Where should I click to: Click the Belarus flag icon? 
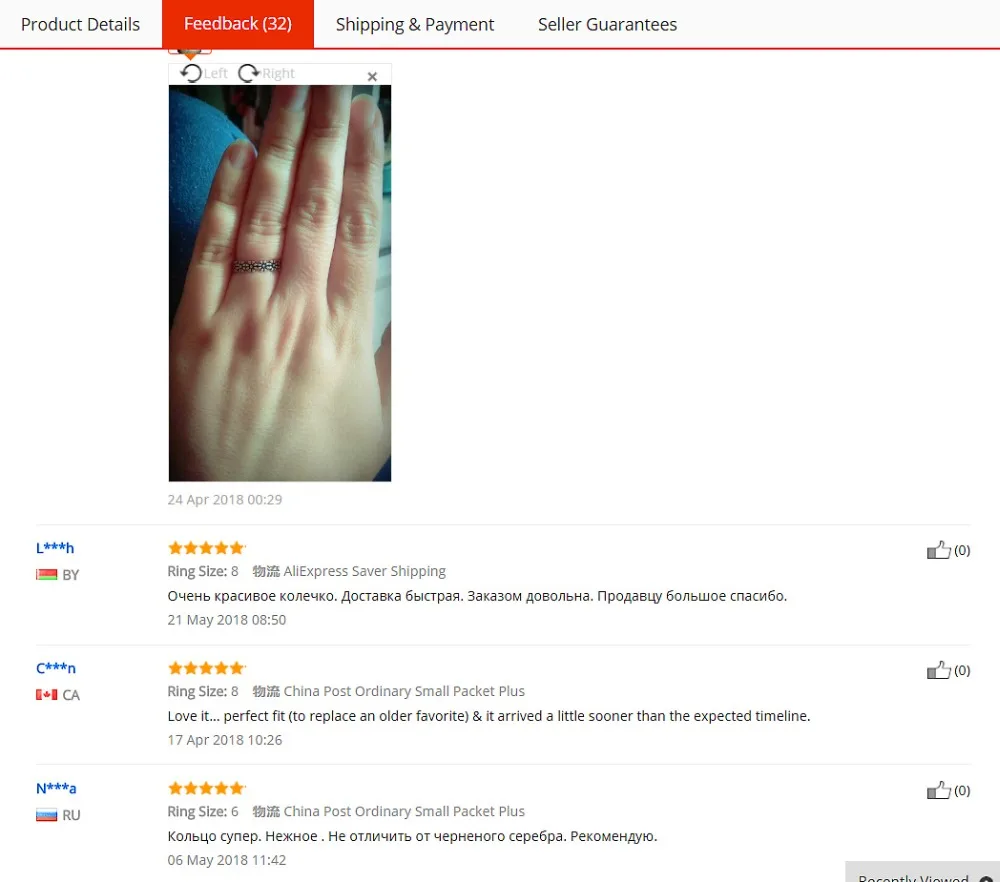point(47,575)
